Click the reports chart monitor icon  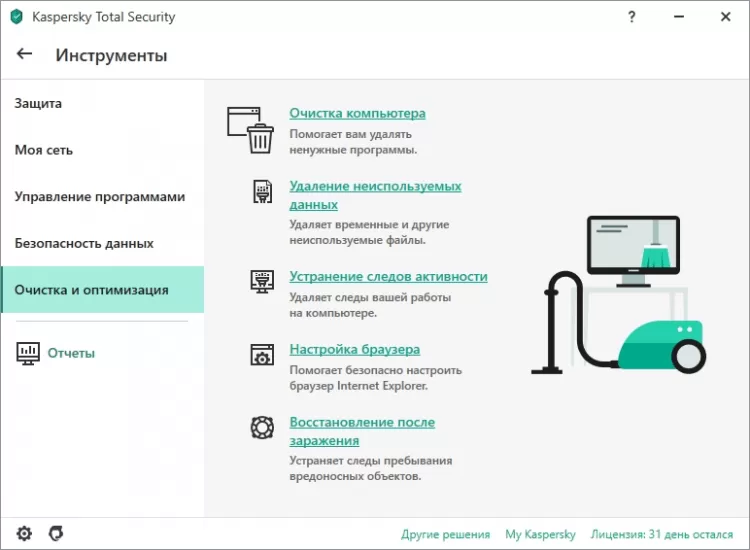coord(28,353)
